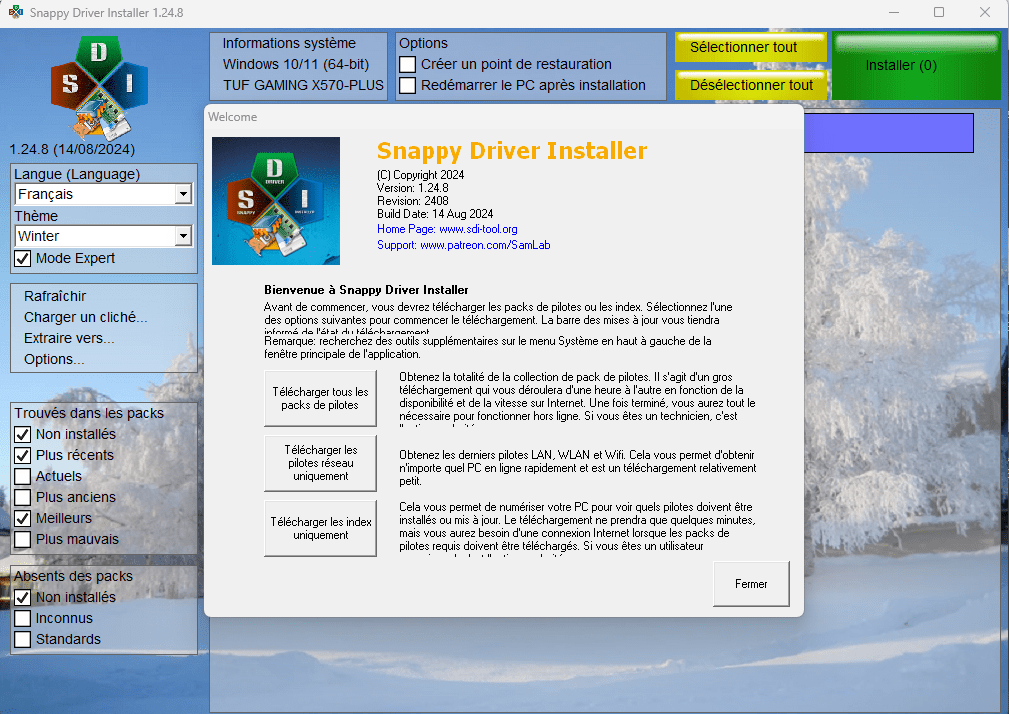
Task: Open the Options... menu item
Action: point(54,359)
